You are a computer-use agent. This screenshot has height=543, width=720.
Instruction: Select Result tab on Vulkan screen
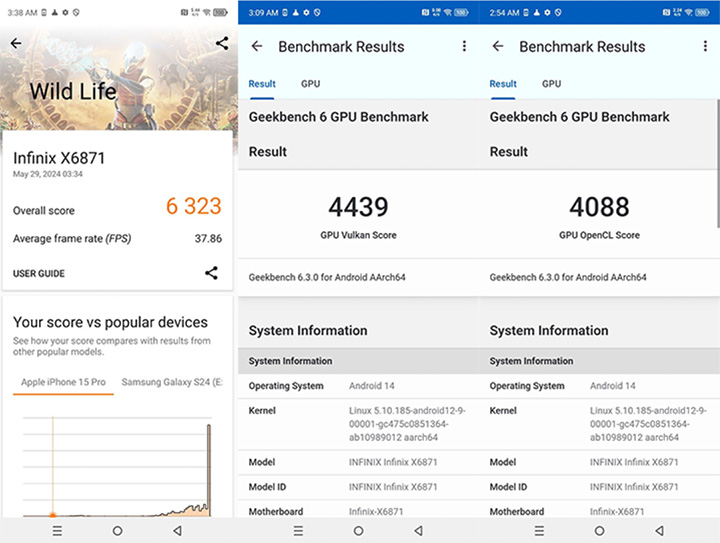point(262,84)
